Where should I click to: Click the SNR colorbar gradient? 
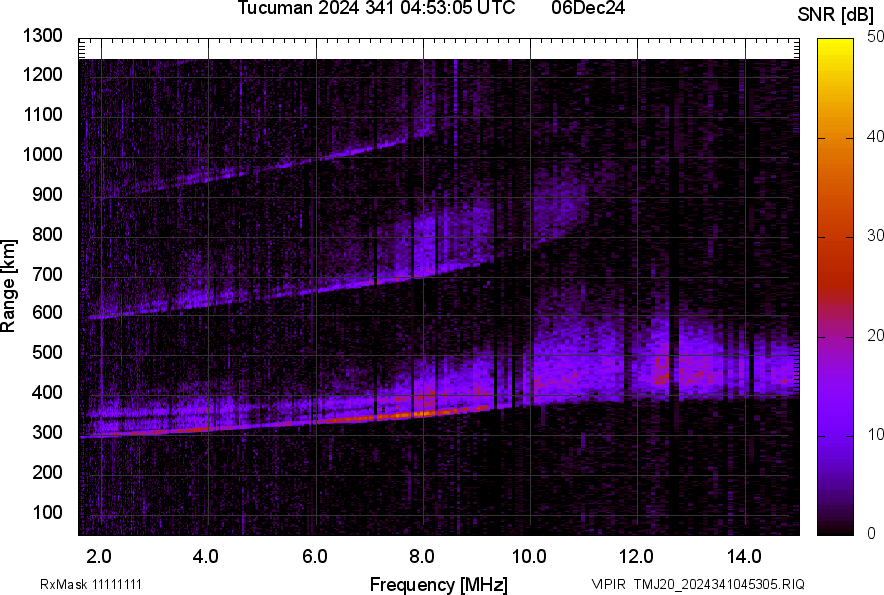click(x=835, y=287)
